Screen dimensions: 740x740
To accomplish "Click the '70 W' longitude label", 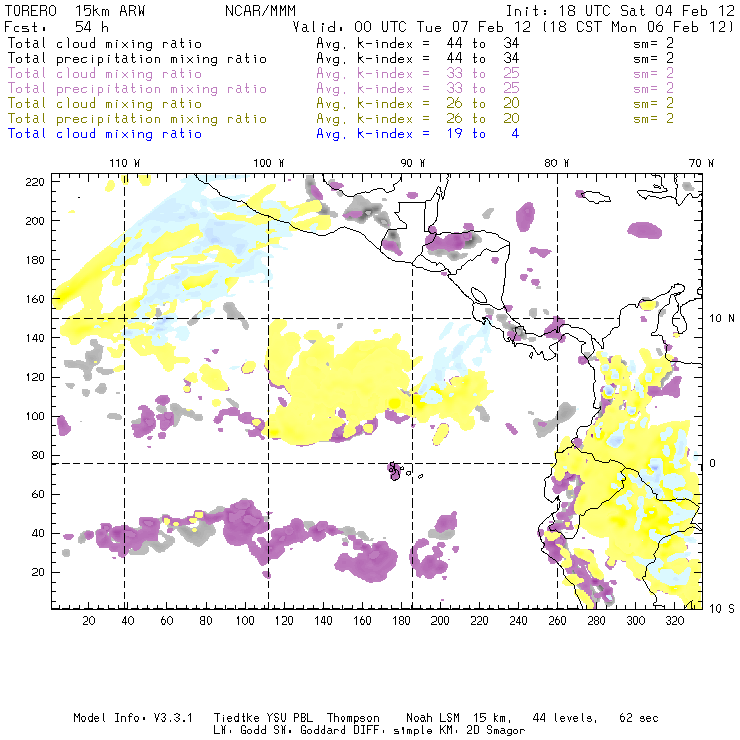I will (701, 163).
